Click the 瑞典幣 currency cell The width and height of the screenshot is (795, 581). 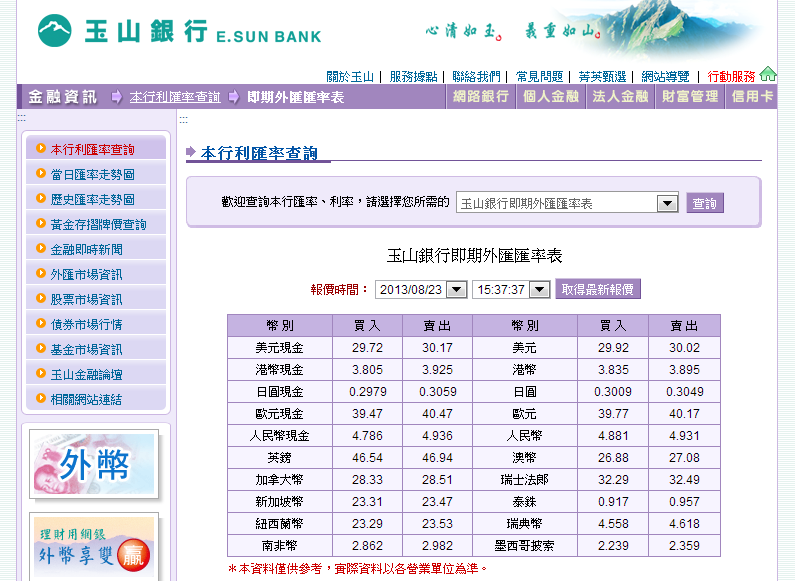pyautogui.click(x=525, y=524)
